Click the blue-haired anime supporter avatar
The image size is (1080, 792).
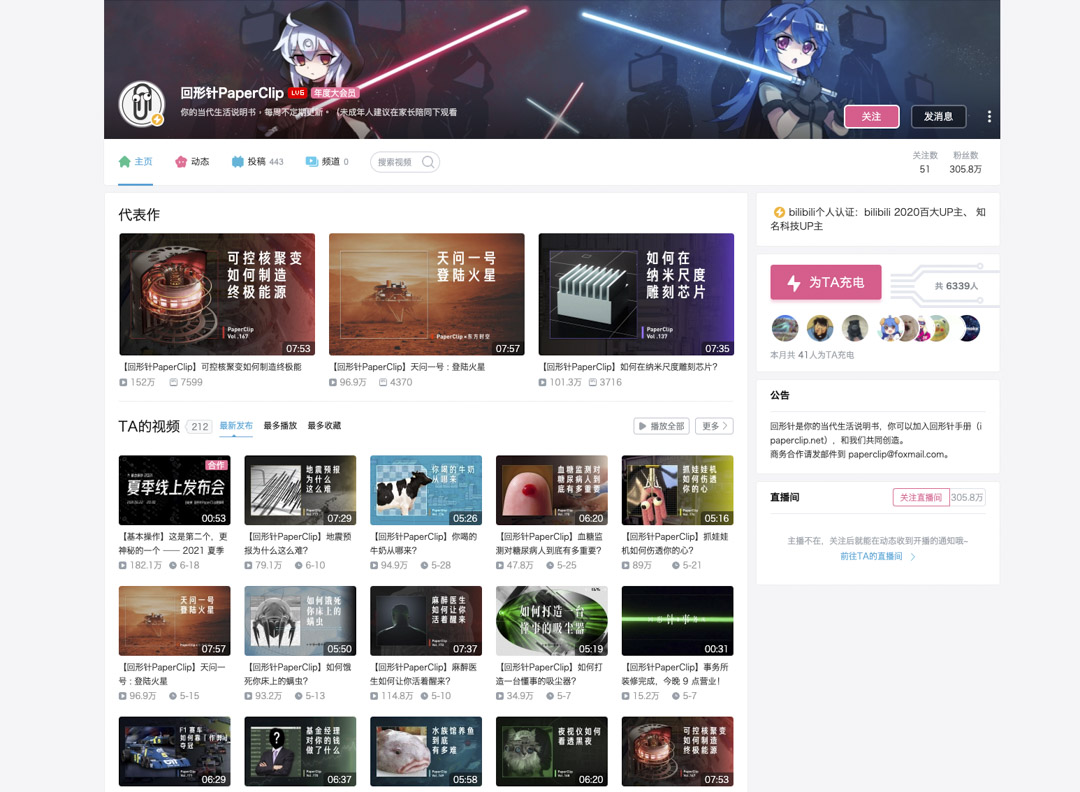(x=890, y=329)
